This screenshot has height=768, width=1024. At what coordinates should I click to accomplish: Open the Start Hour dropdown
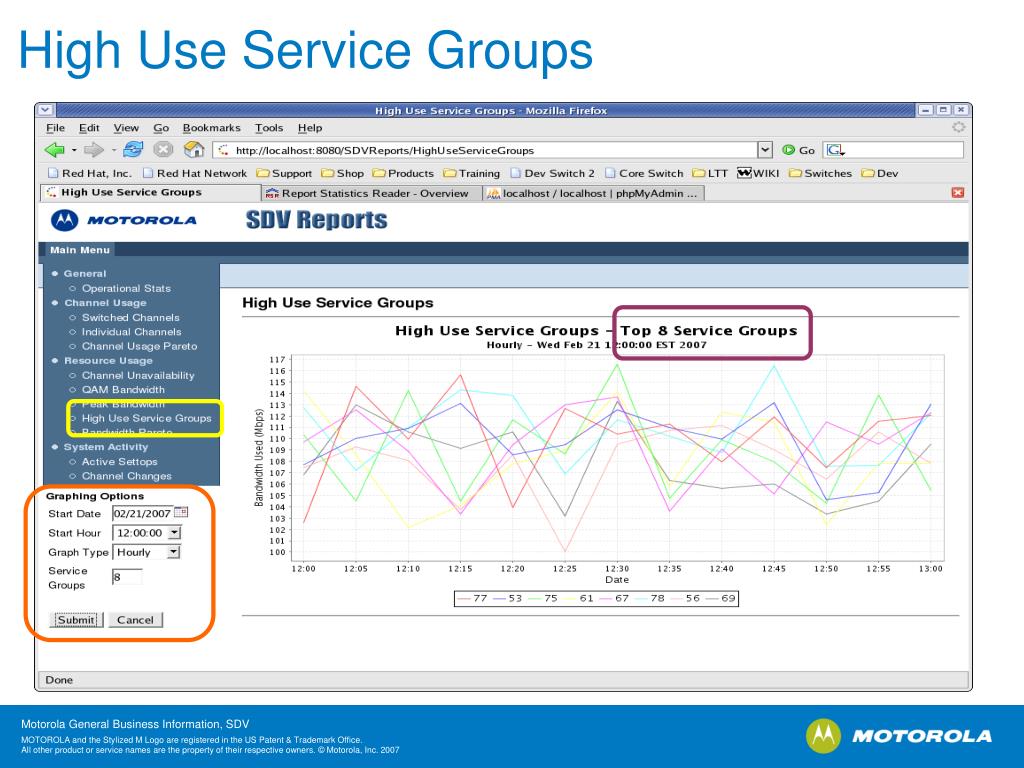pyautogui.click(x=147, y=534)
